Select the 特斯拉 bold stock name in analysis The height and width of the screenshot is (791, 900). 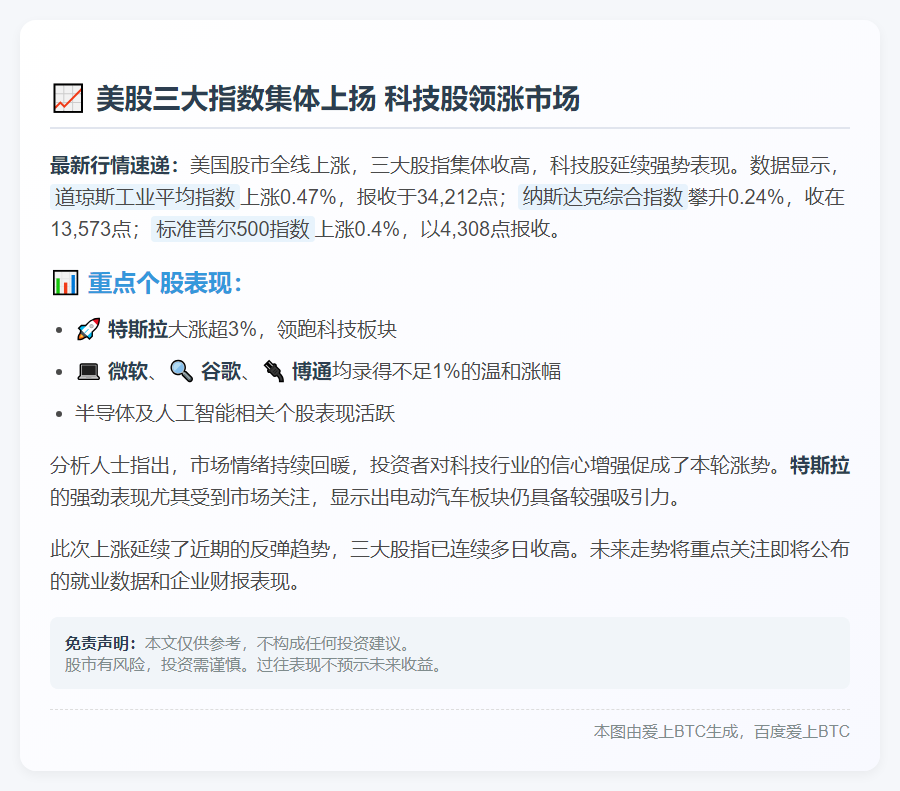tap(820, 465)
